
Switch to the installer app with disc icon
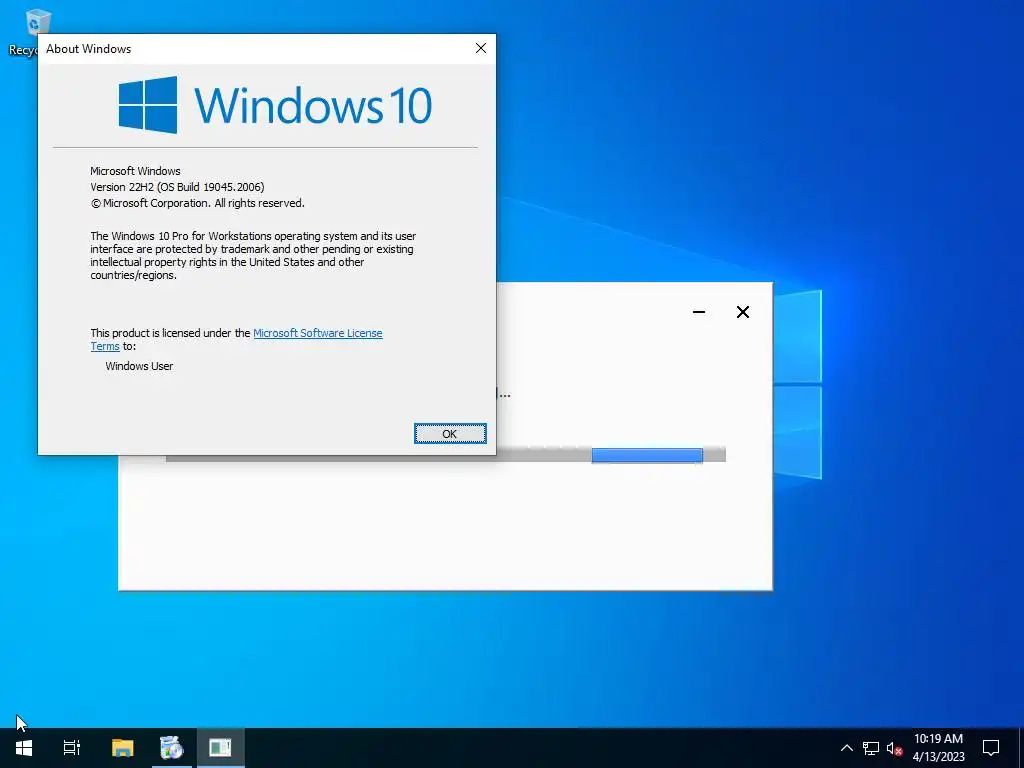click(x=172, y=748)
